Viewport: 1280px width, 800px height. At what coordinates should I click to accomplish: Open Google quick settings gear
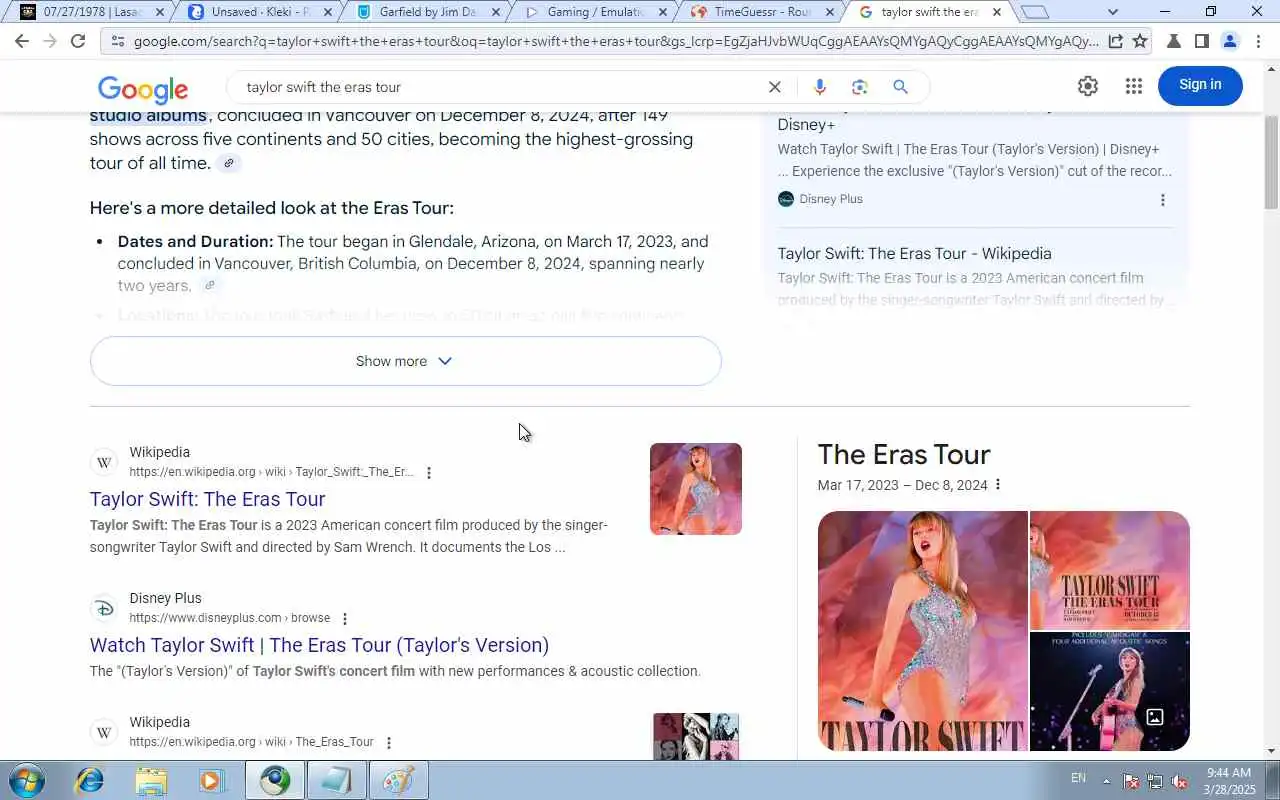1088,86
